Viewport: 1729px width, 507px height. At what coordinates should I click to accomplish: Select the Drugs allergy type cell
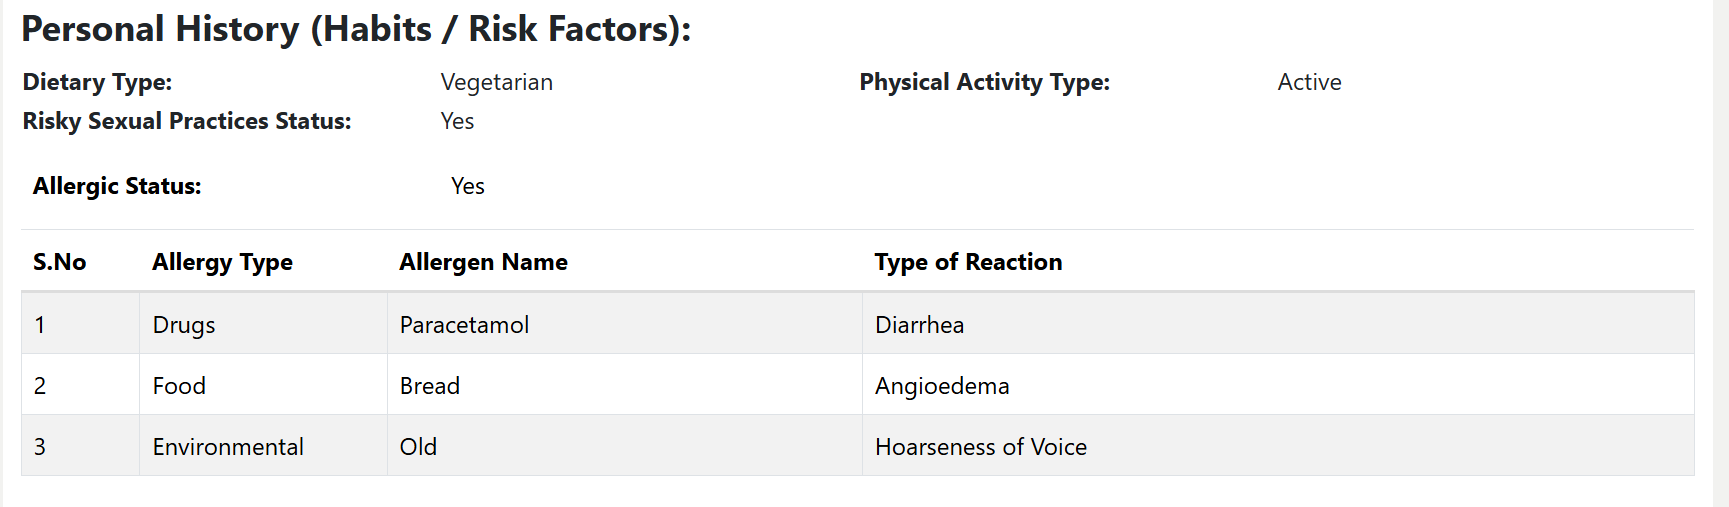pos(184,325)
